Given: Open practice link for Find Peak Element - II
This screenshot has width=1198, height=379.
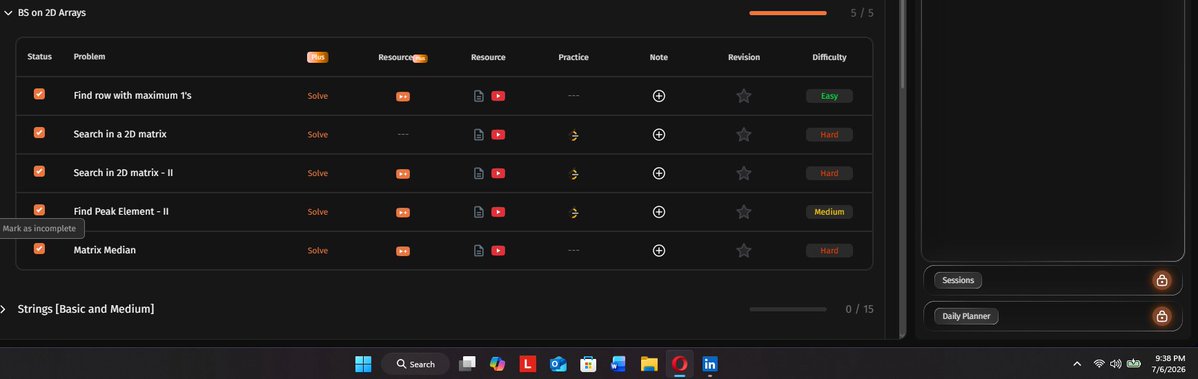Looking at the screenshot, I should click(574, 212).
